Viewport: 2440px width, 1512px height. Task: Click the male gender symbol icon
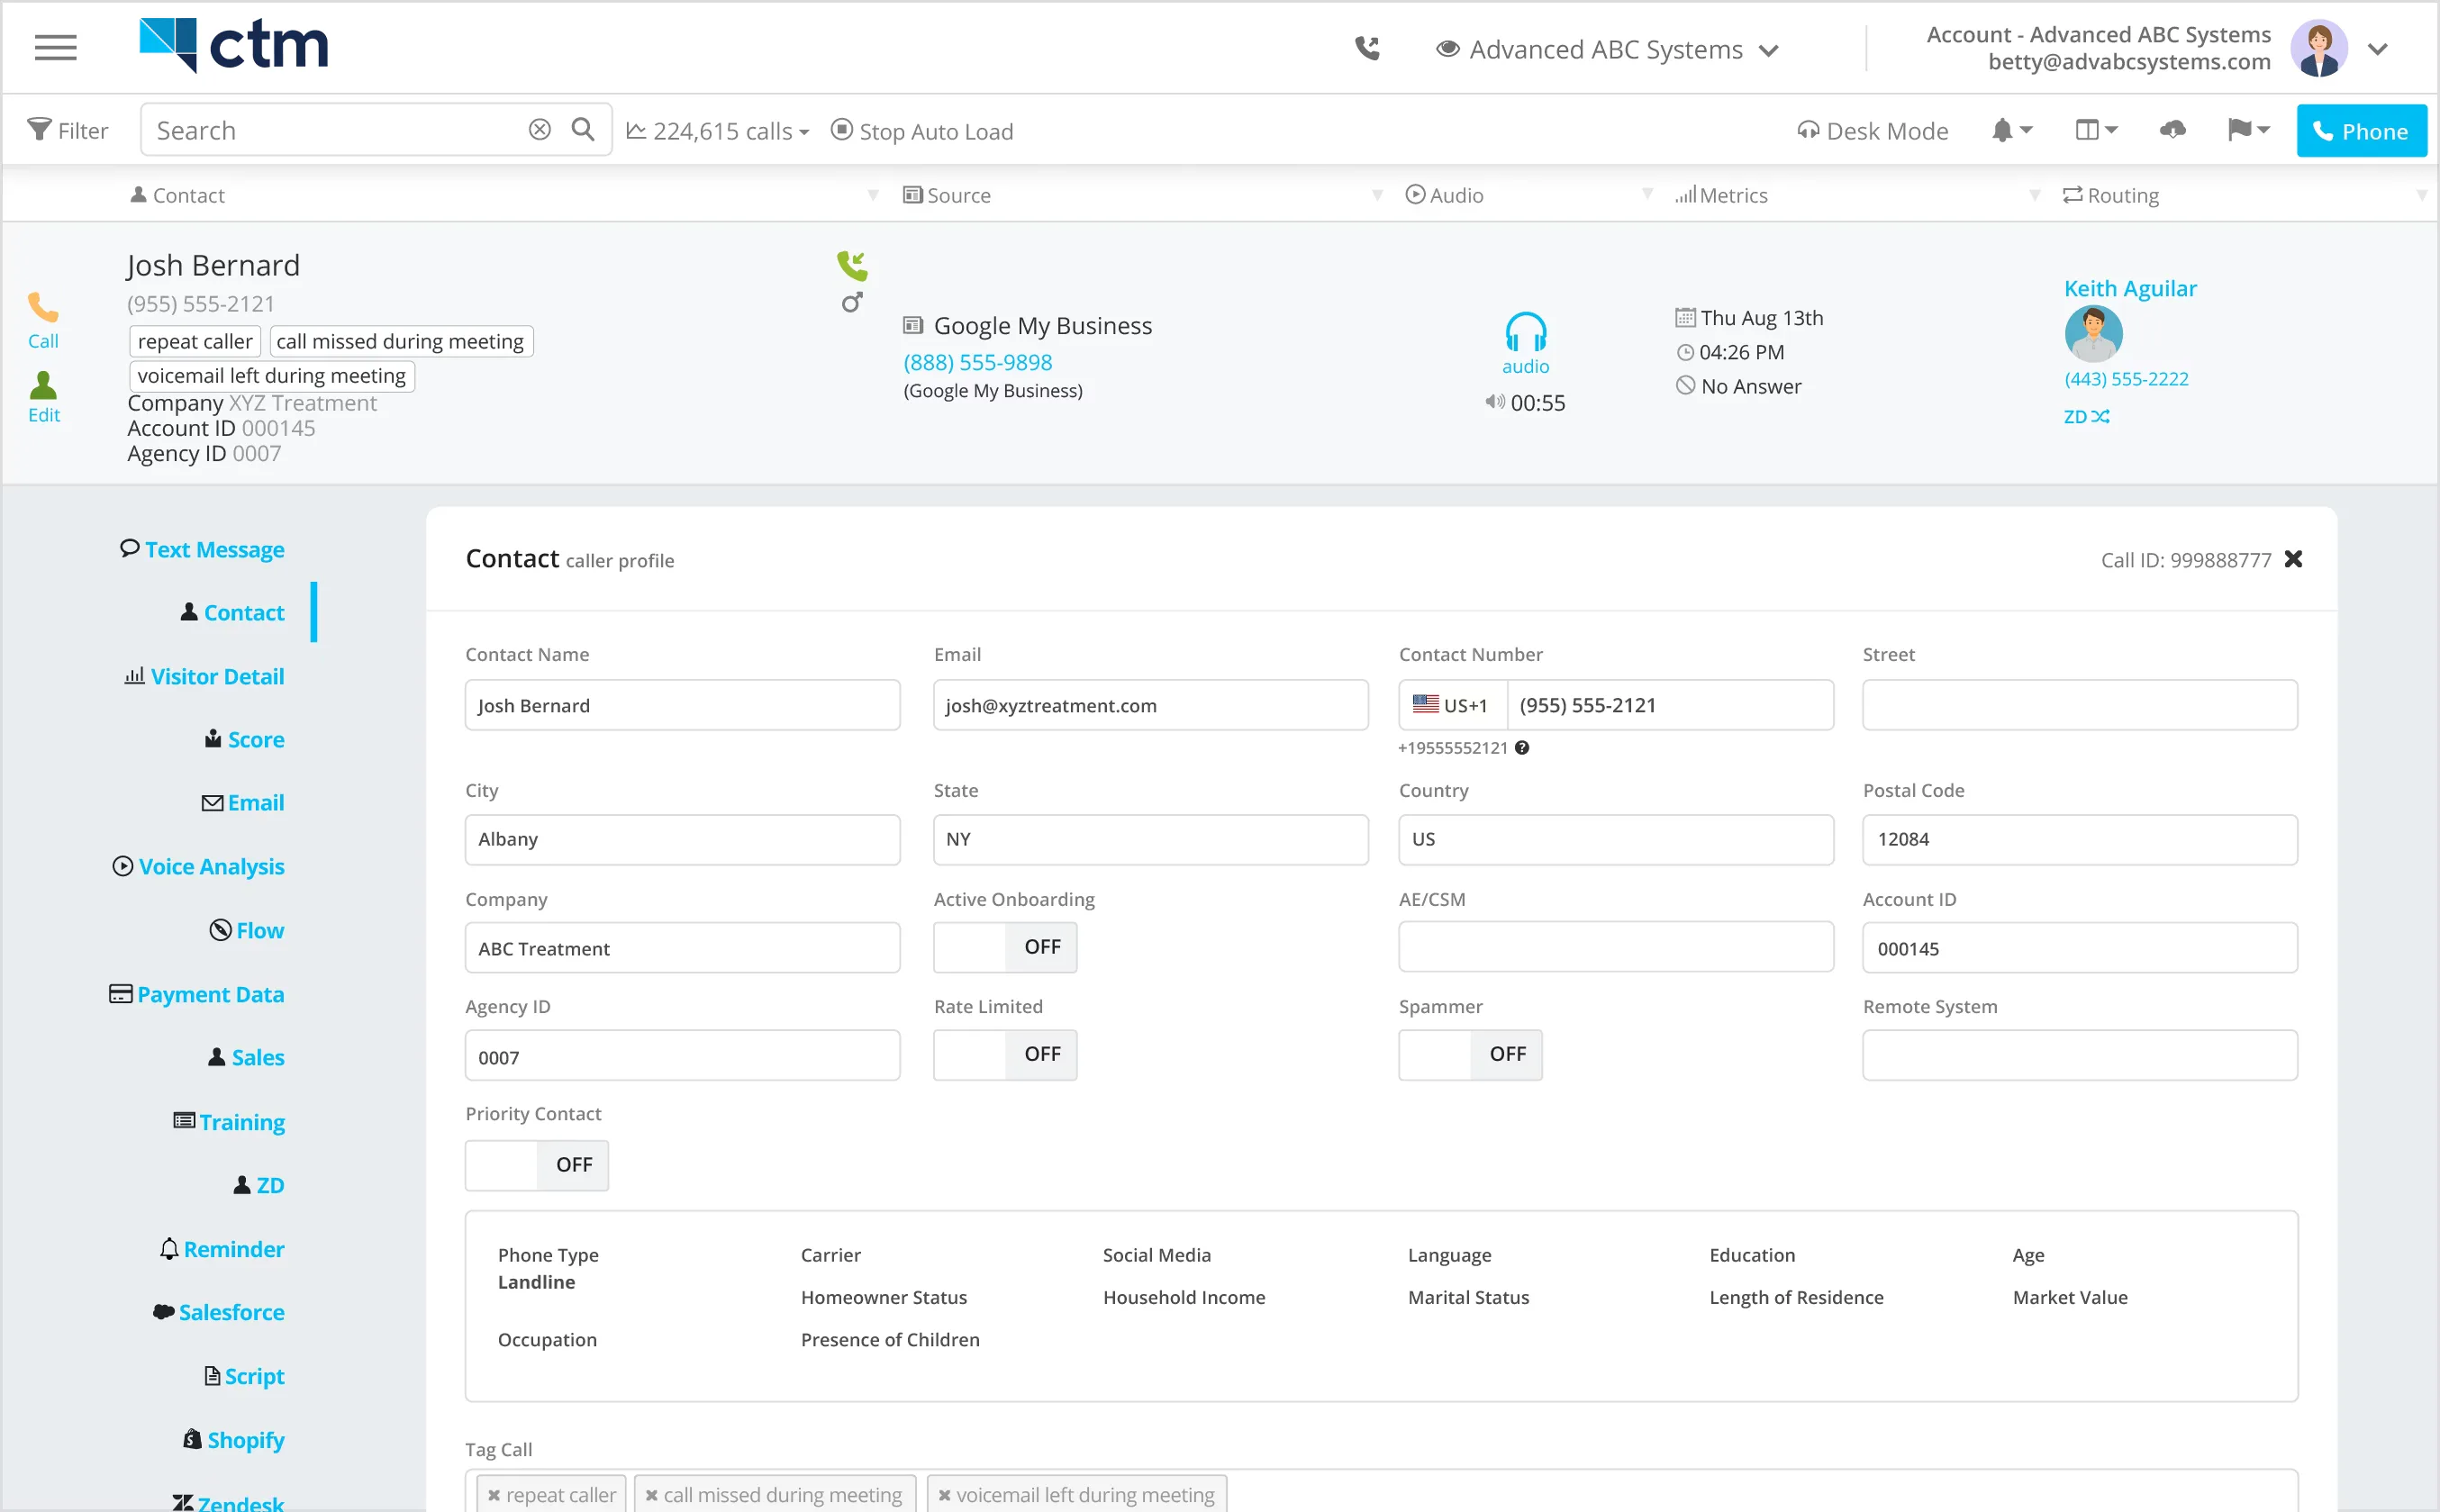852,302
